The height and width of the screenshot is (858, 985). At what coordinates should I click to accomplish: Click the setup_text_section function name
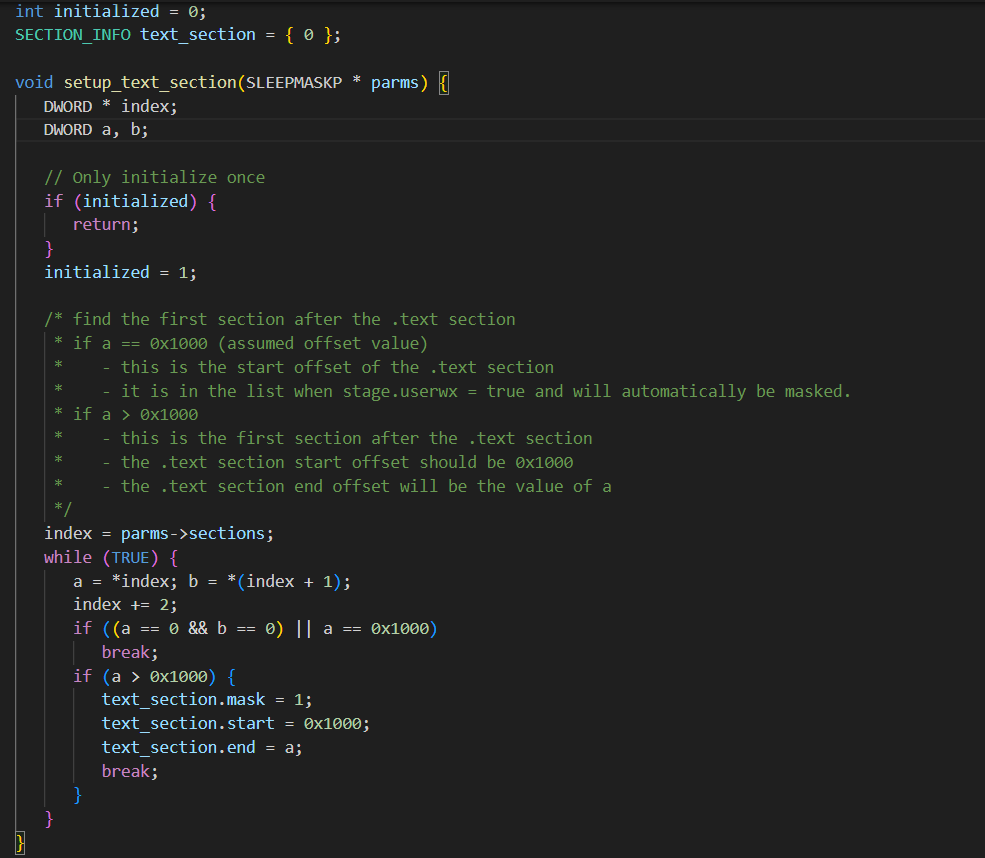(150, 83)
